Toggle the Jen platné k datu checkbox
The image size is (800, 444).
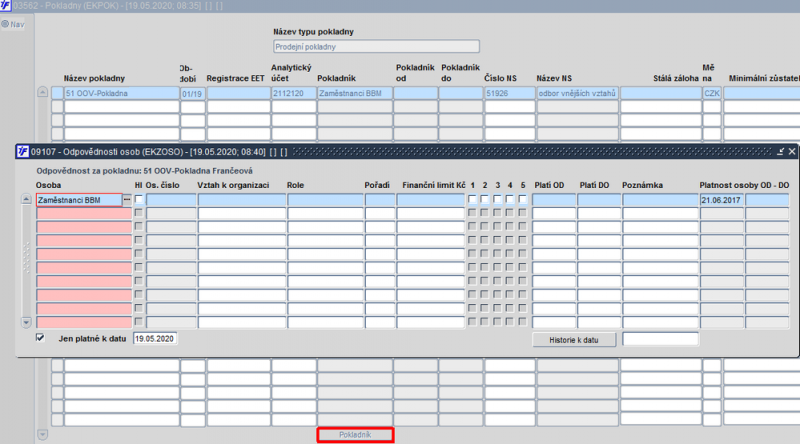[40, 338]
